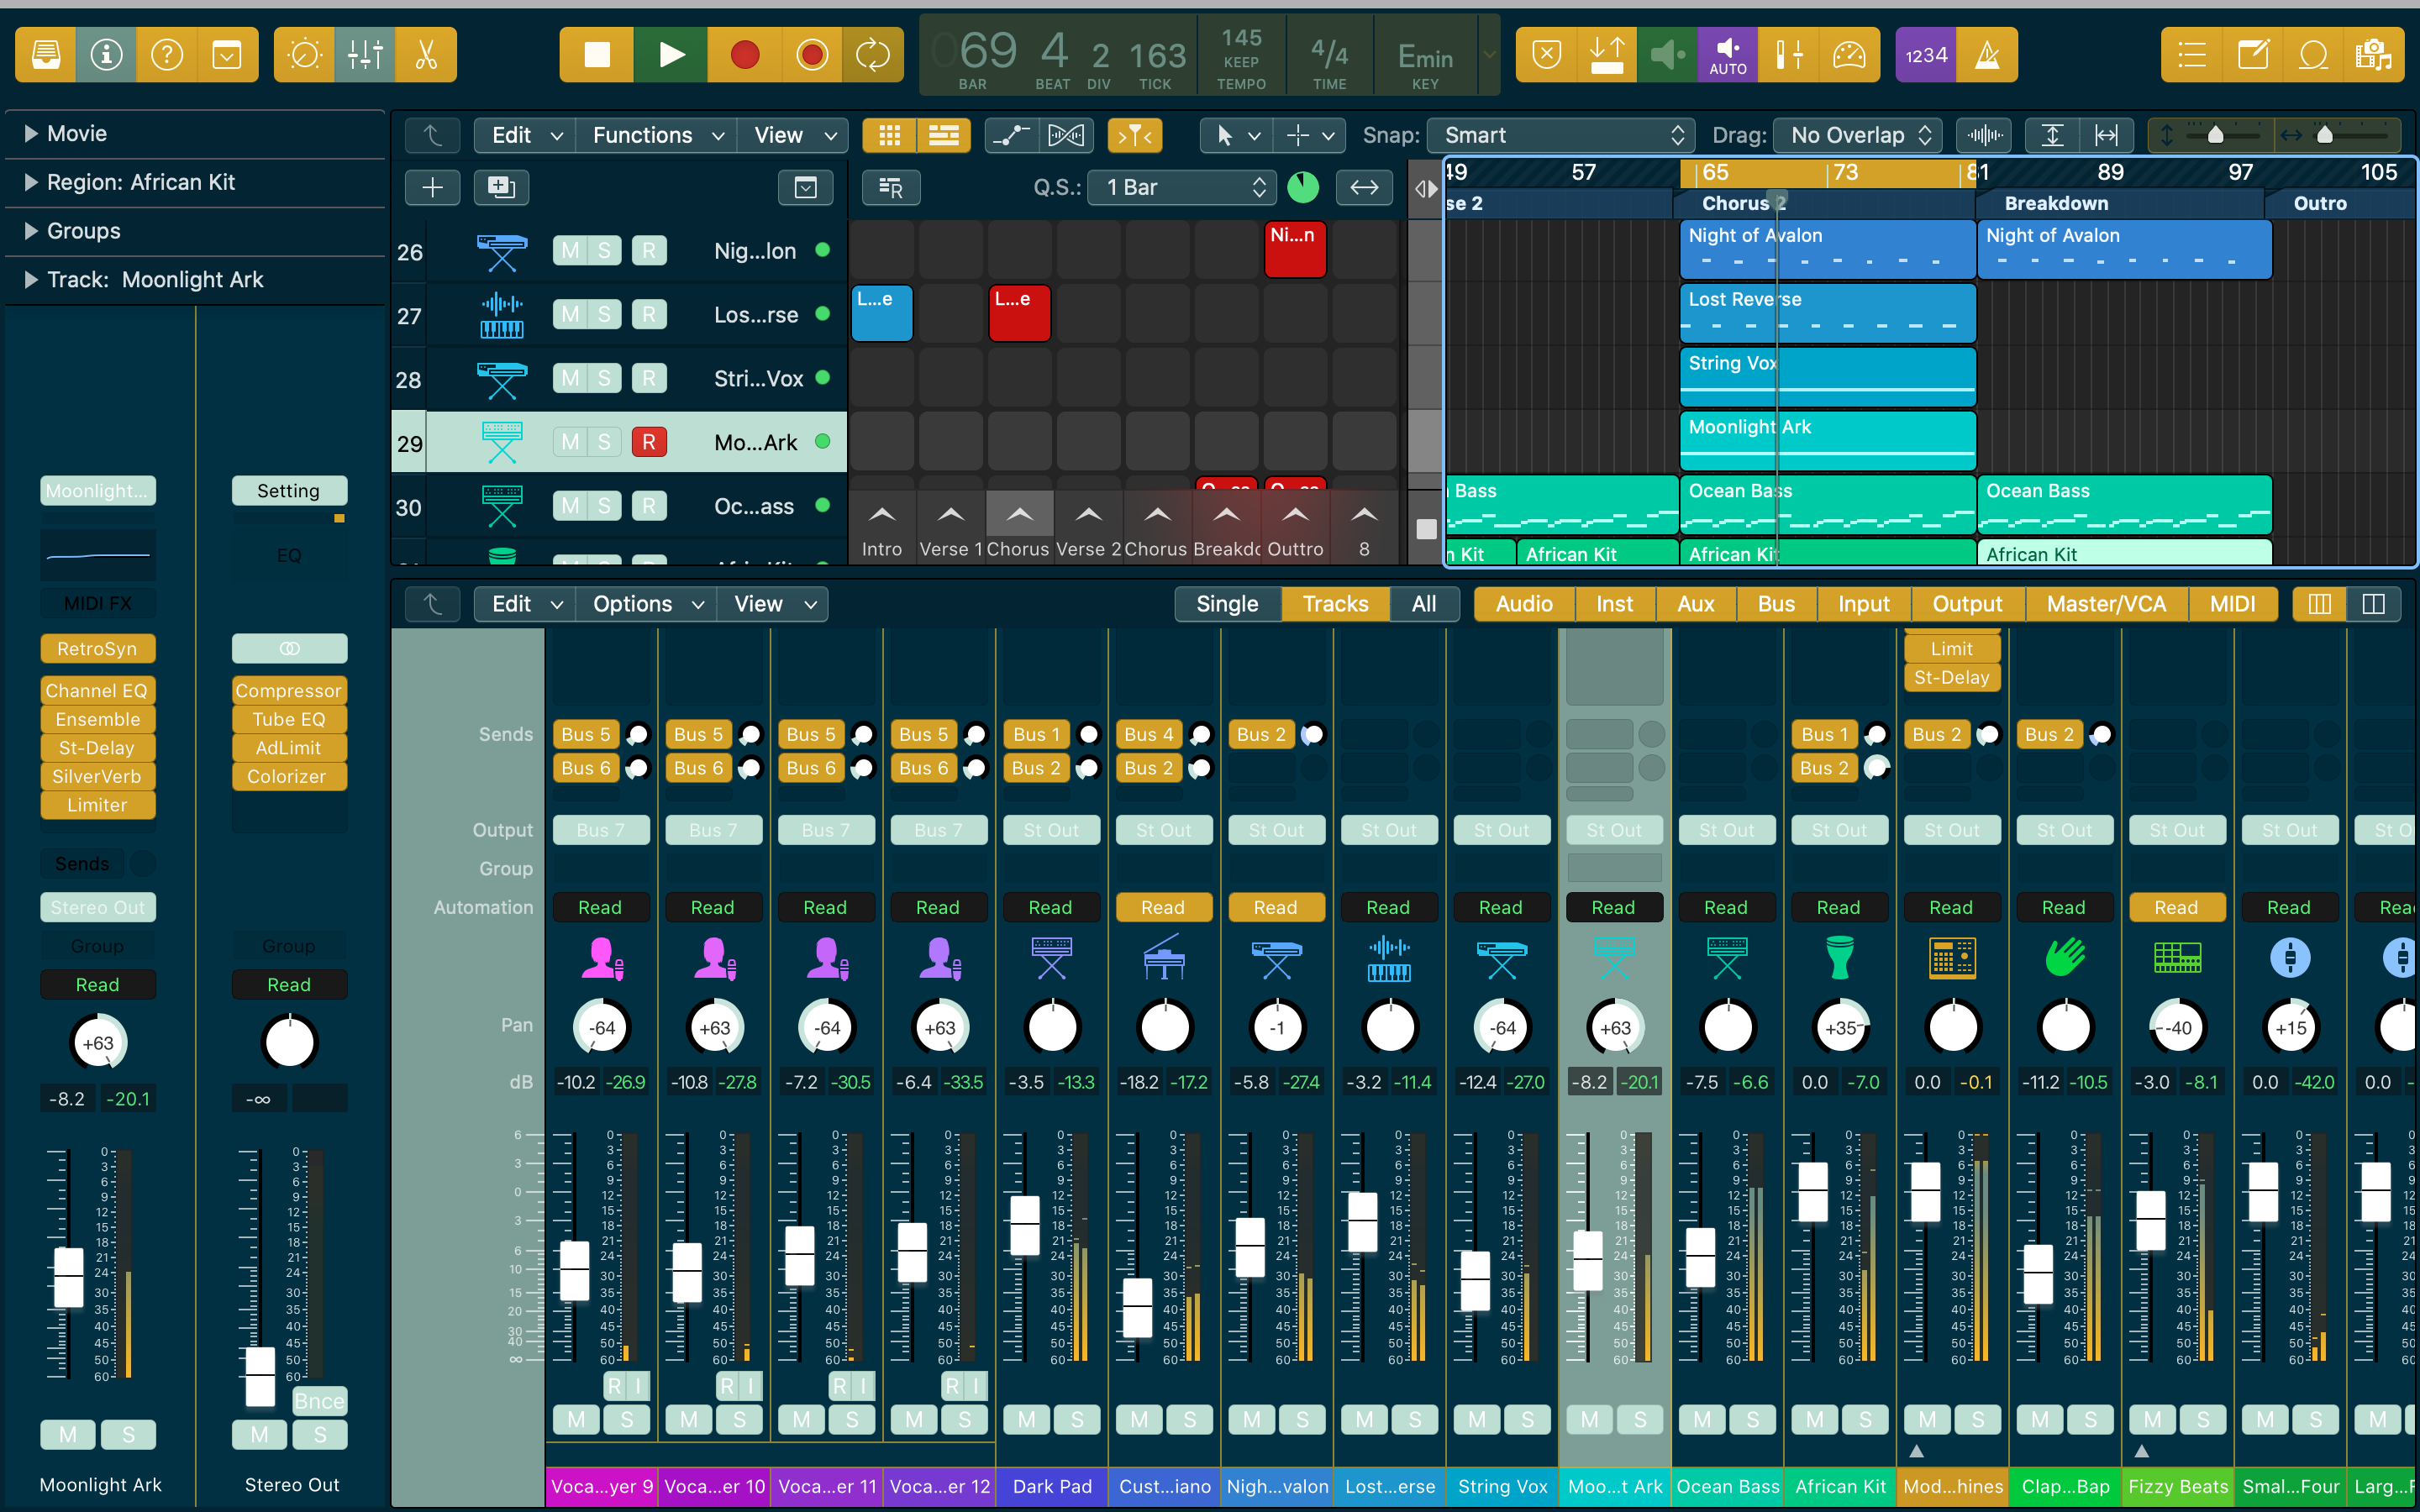Image resolution: width=2420 pixels, height=1512 pixels.
Task: Mute the Dark Pad channel strip
Action: (x=1027, y=1419)
